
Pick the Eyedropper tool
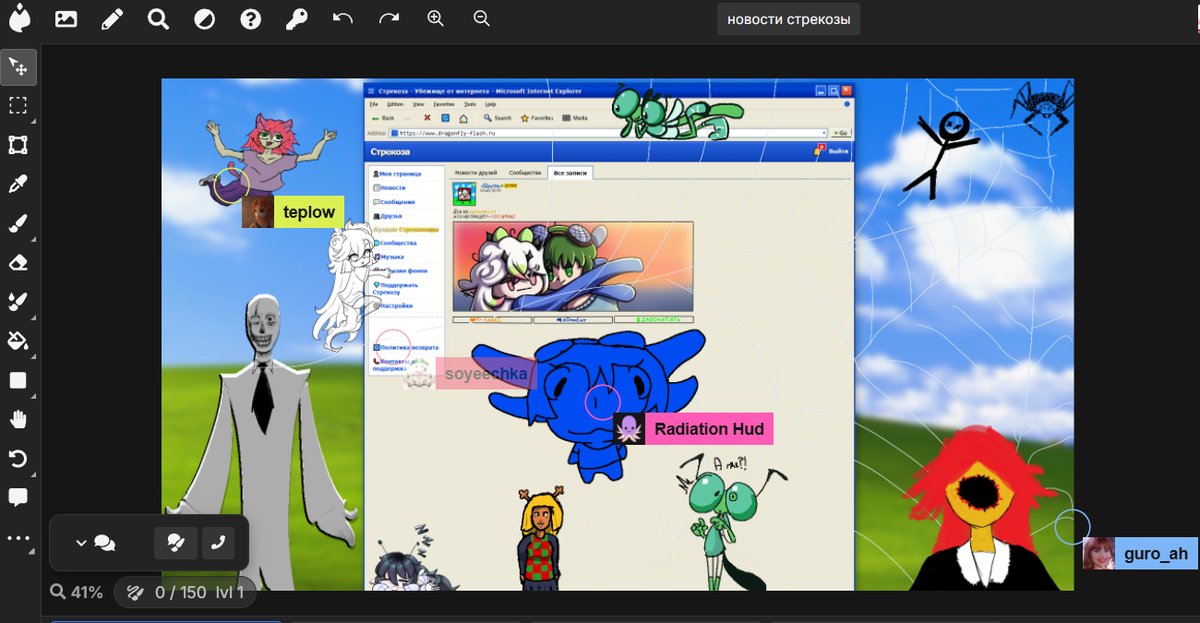tap(18, 184)
